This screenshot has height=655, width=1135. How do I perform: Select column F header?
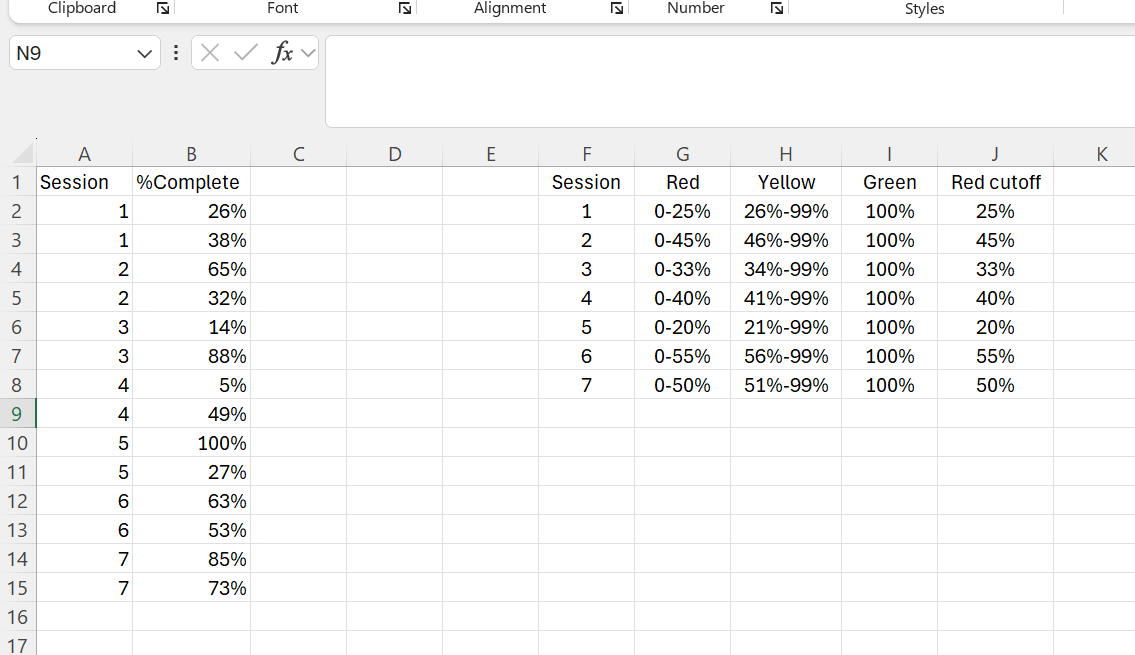pos(586,154)
